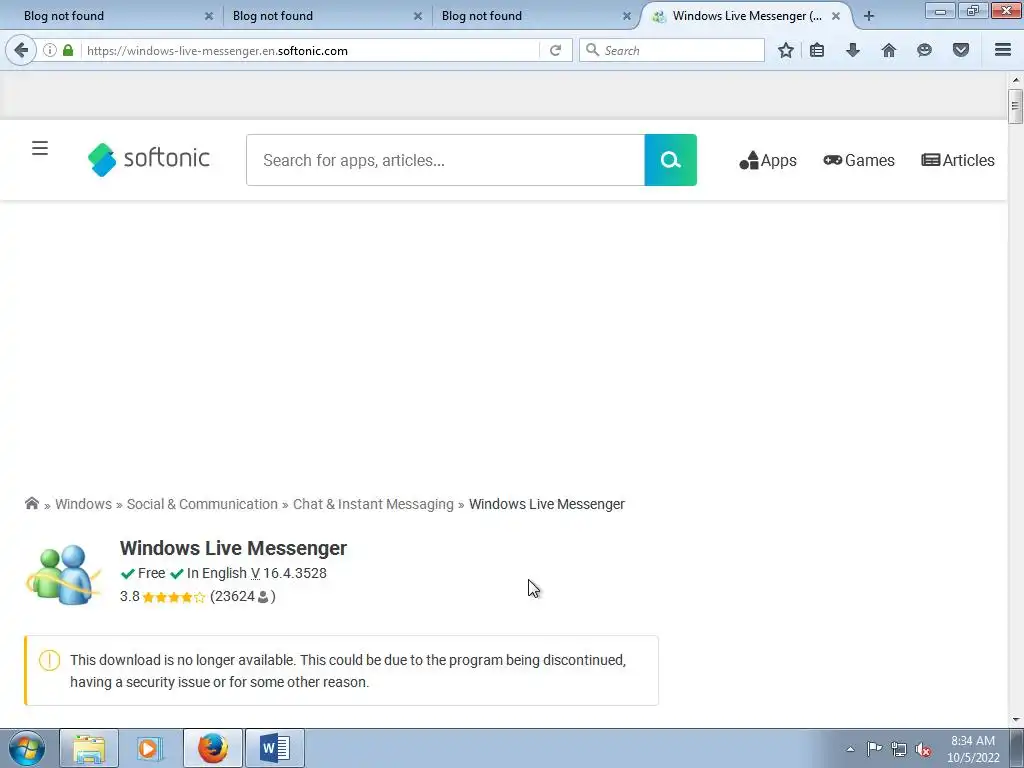Open the Downloads arrow in the toolbar

click(x=853, y=50)
